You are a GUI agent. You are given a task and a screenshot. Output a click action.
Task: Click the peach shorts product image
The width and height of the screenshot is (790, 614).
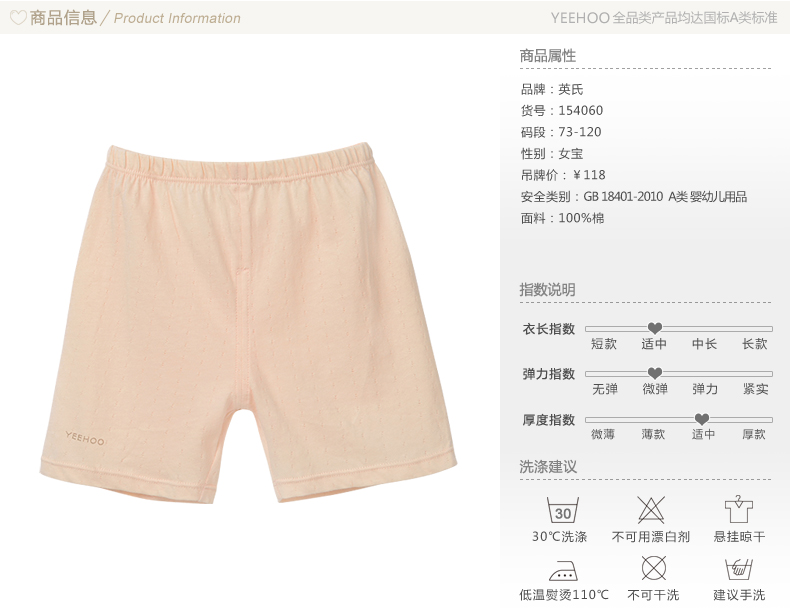click(248, 322)
